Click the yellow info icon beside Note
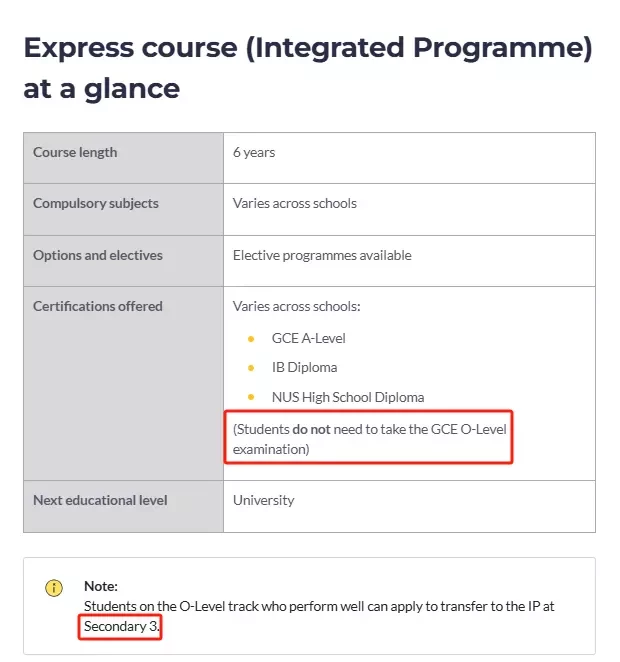The image size is (620, 662). click(54, 588)
